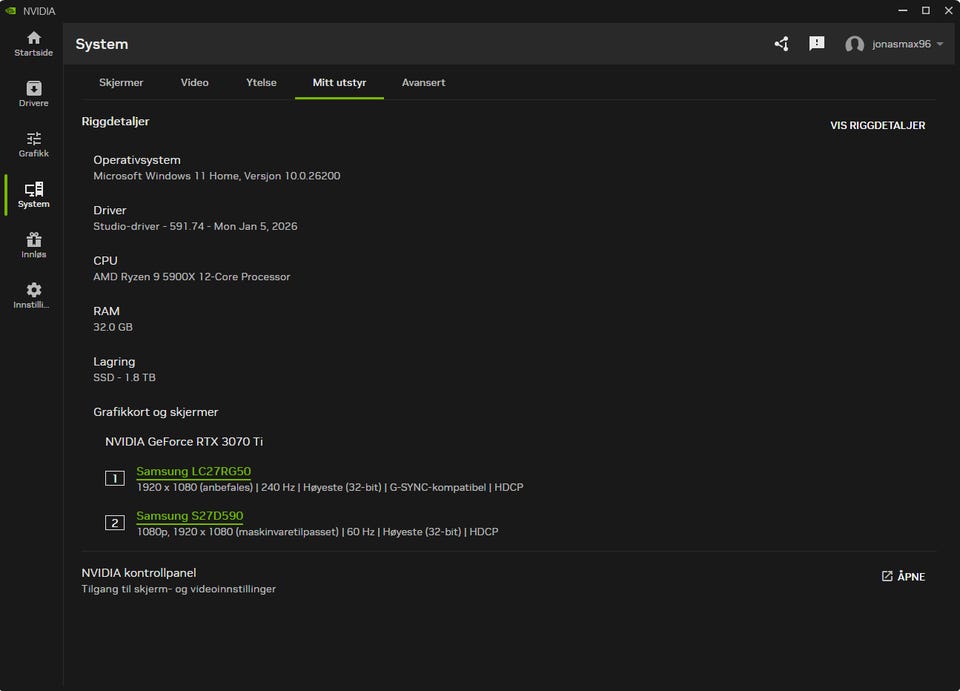This screenshot has width=960, height=691.
Task: Select Mitt utstyr tab
Action: pos(339,83)
